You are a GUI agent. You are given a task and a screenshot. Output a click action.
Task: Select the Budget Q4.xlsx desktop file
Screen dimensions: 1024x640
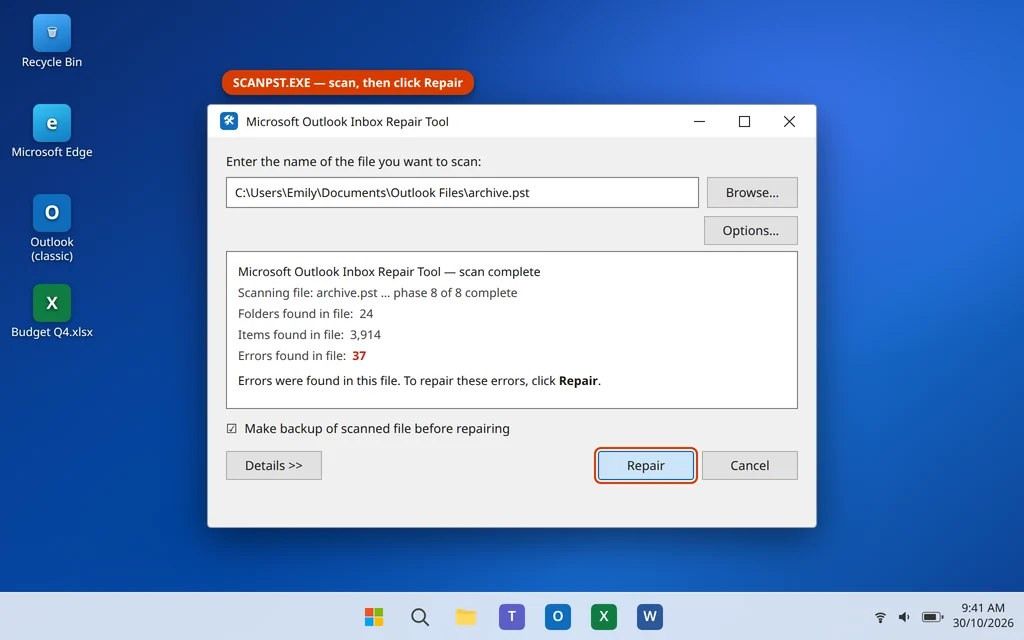52,311
